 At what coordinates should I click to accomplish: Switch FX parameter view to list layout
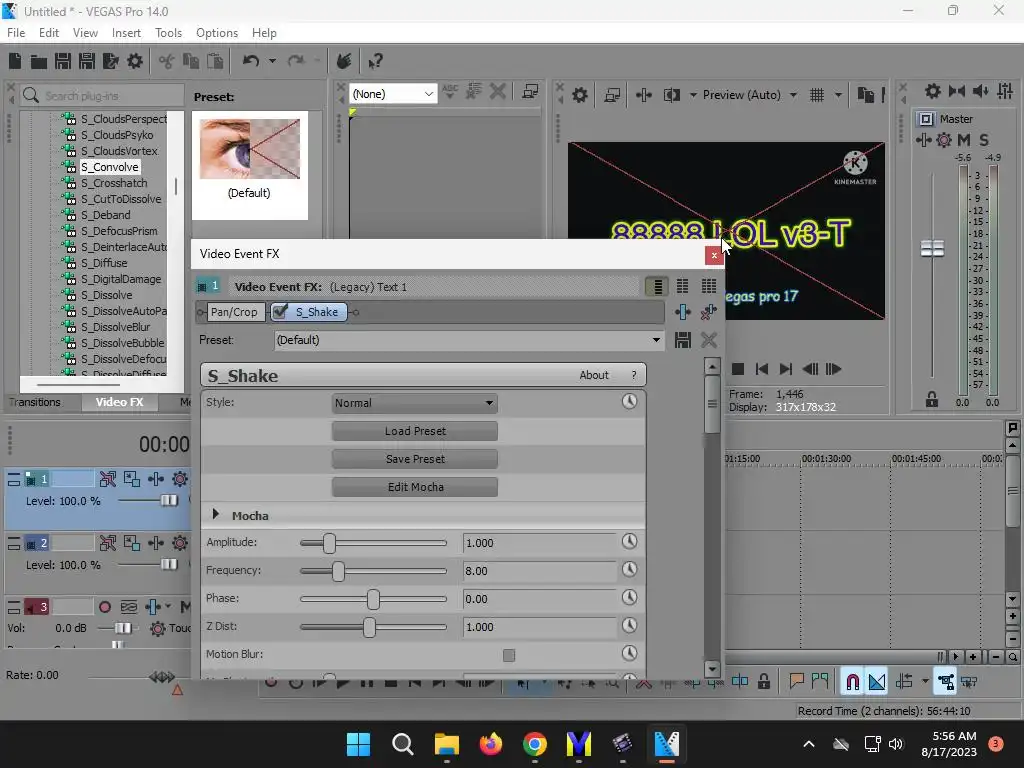tap(657, 287)
